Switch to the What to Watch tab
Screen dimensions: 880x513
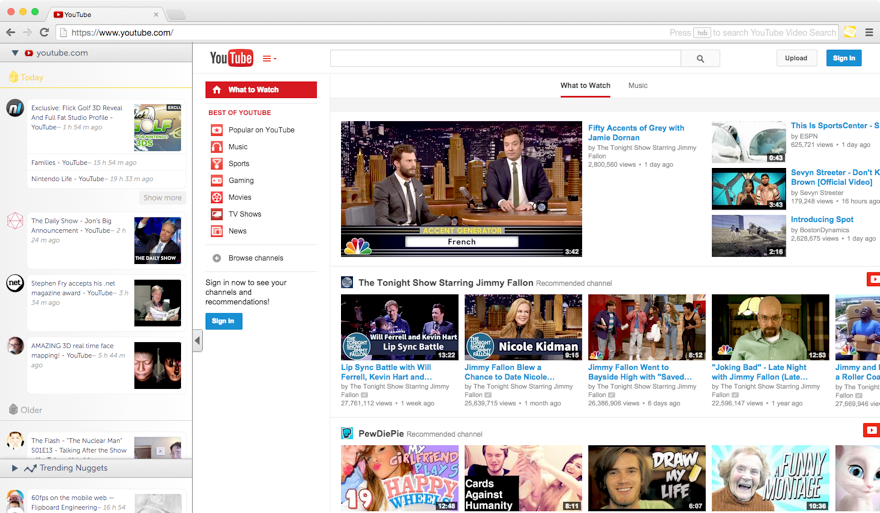[x=585, y=85]
